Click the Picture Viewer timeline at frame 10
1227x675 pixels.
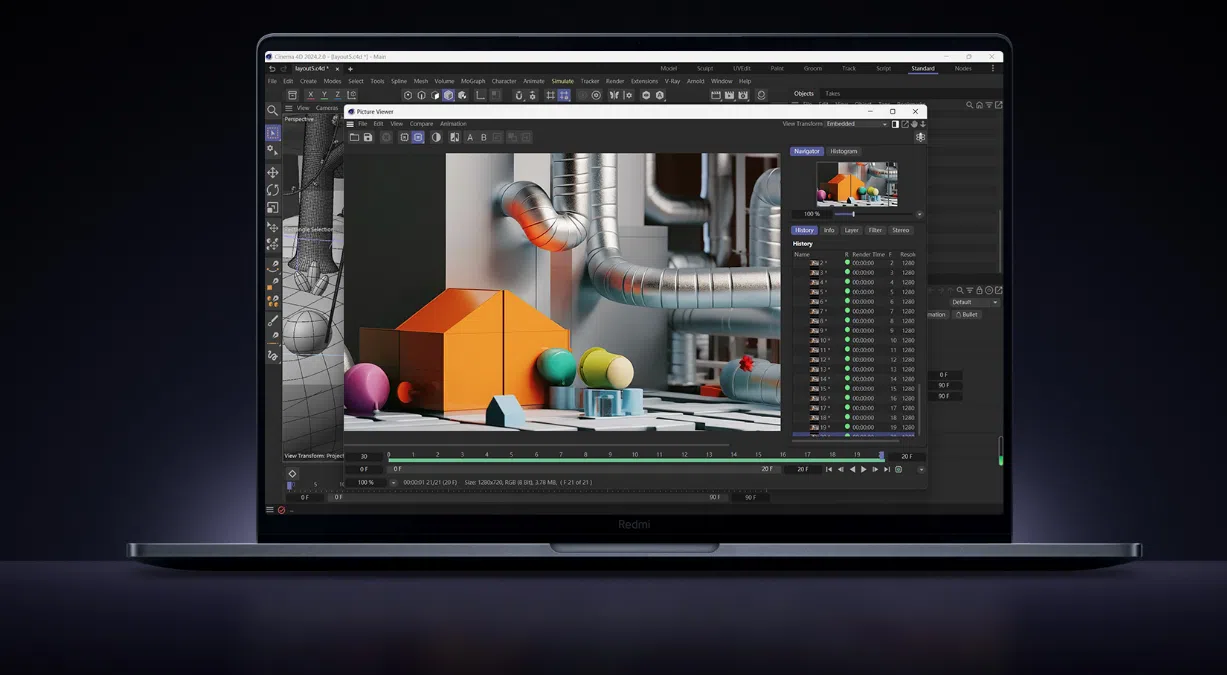pos(634,456)
